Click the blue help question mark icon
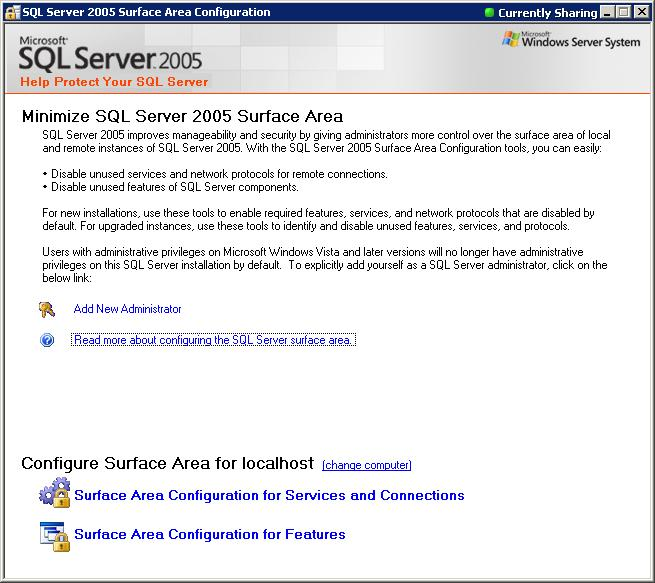655x583 pixels. (x=47, y=340)
